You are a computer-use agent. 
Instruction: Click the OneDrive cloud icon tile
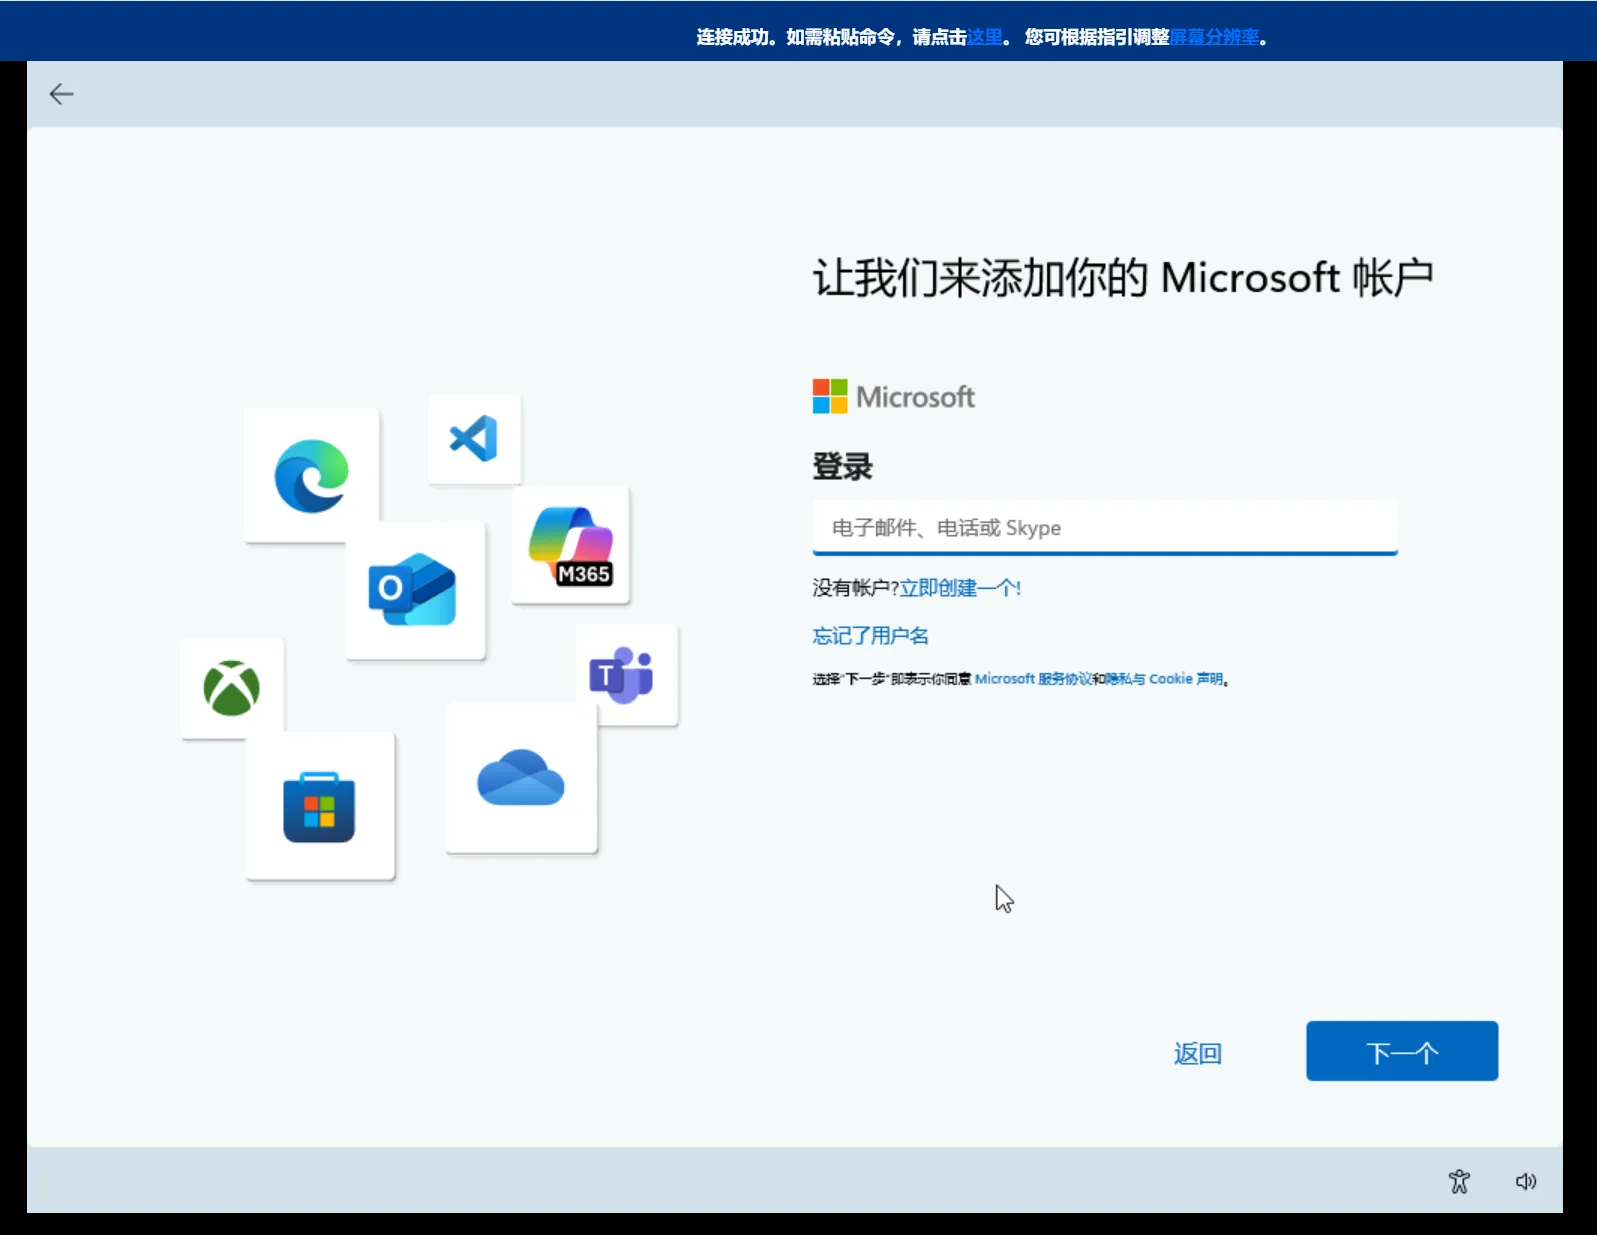[x=521, y=778]
